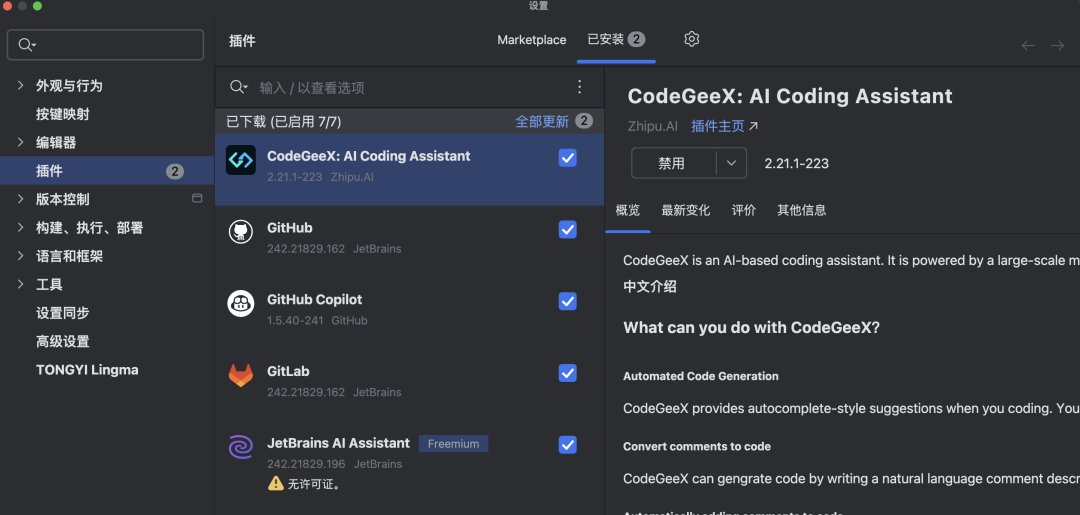
Task: Open the 插件主页 link
Action: pos(725,126)
